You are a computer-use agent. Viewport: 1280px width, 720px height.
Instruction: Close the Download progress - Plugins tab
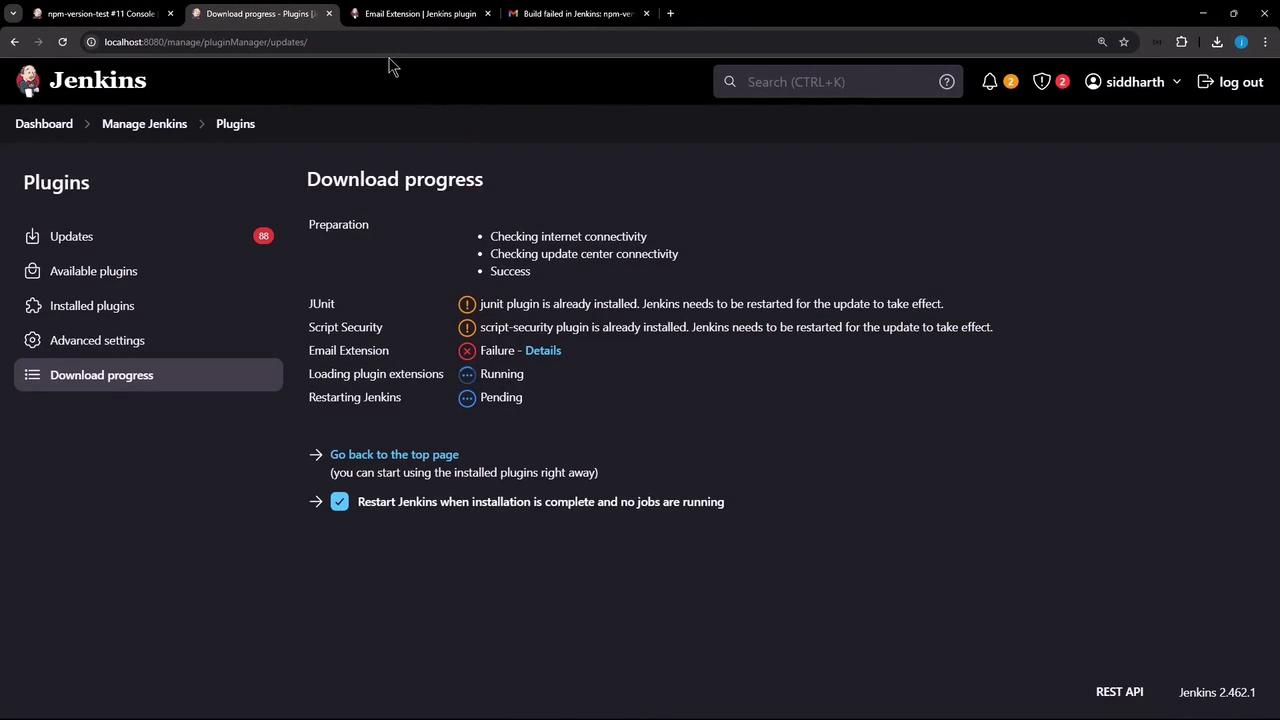(329, 13)
